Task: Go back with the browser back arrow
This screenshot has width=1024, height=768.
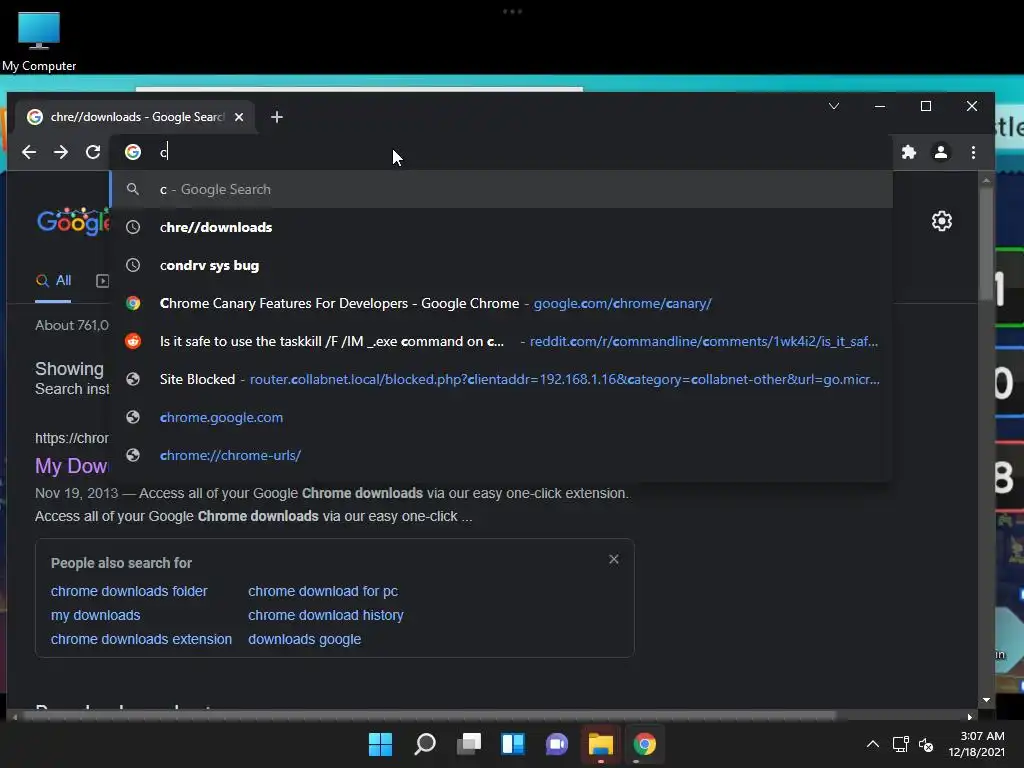Action: (x=29, y=152)
